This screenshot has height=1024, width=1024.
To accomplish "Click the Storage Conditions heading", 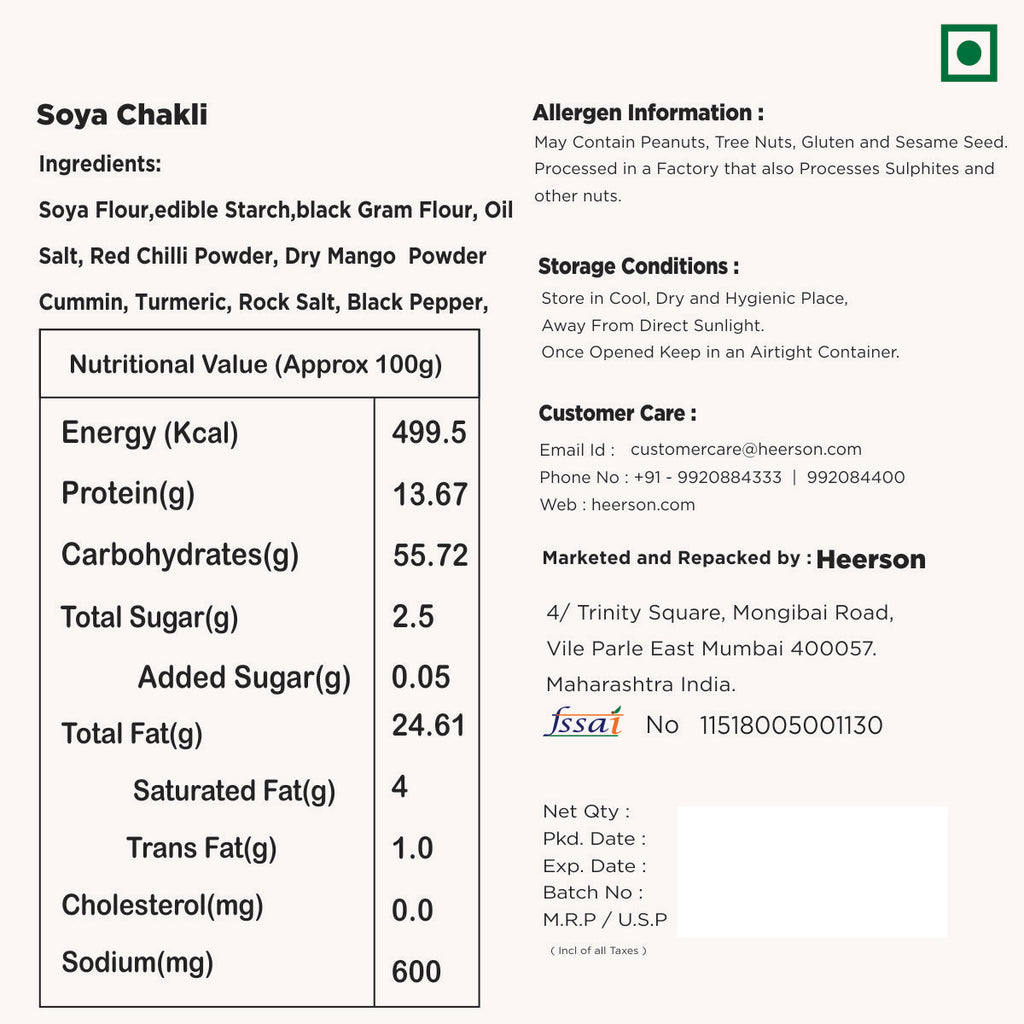I will [638, 267].
